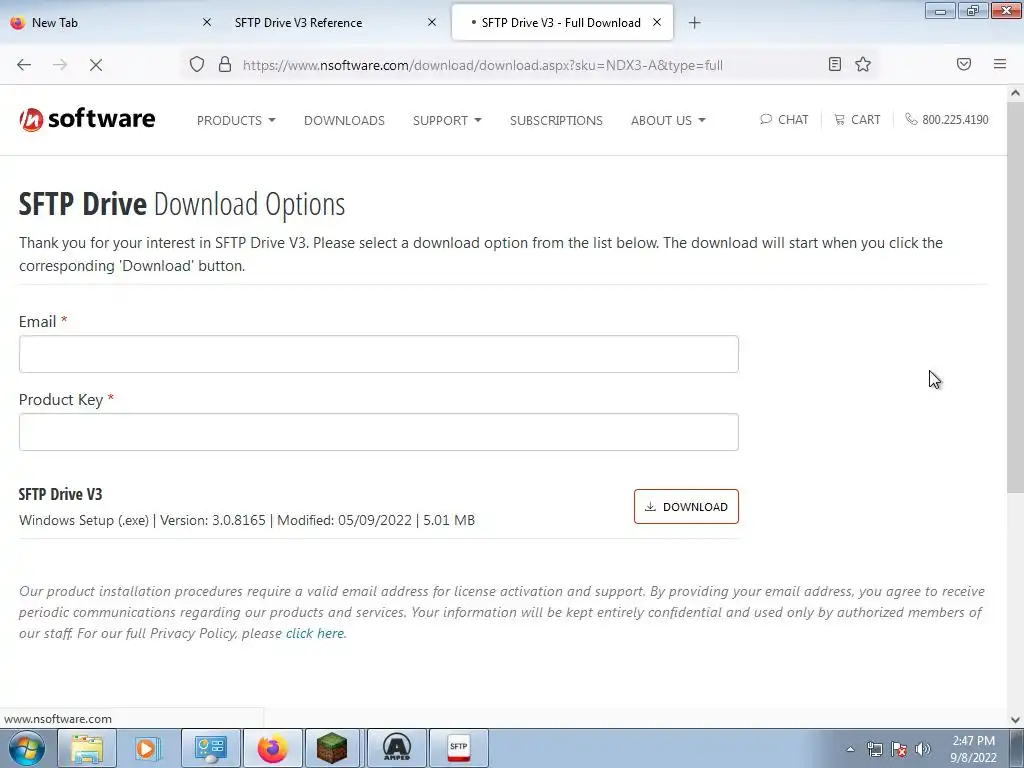The width and height of the screenshot is (1024, 768).
Task: Expand the PRODUCTS dropdown menu
Action: pyautogui.click(x=236, y=120)
